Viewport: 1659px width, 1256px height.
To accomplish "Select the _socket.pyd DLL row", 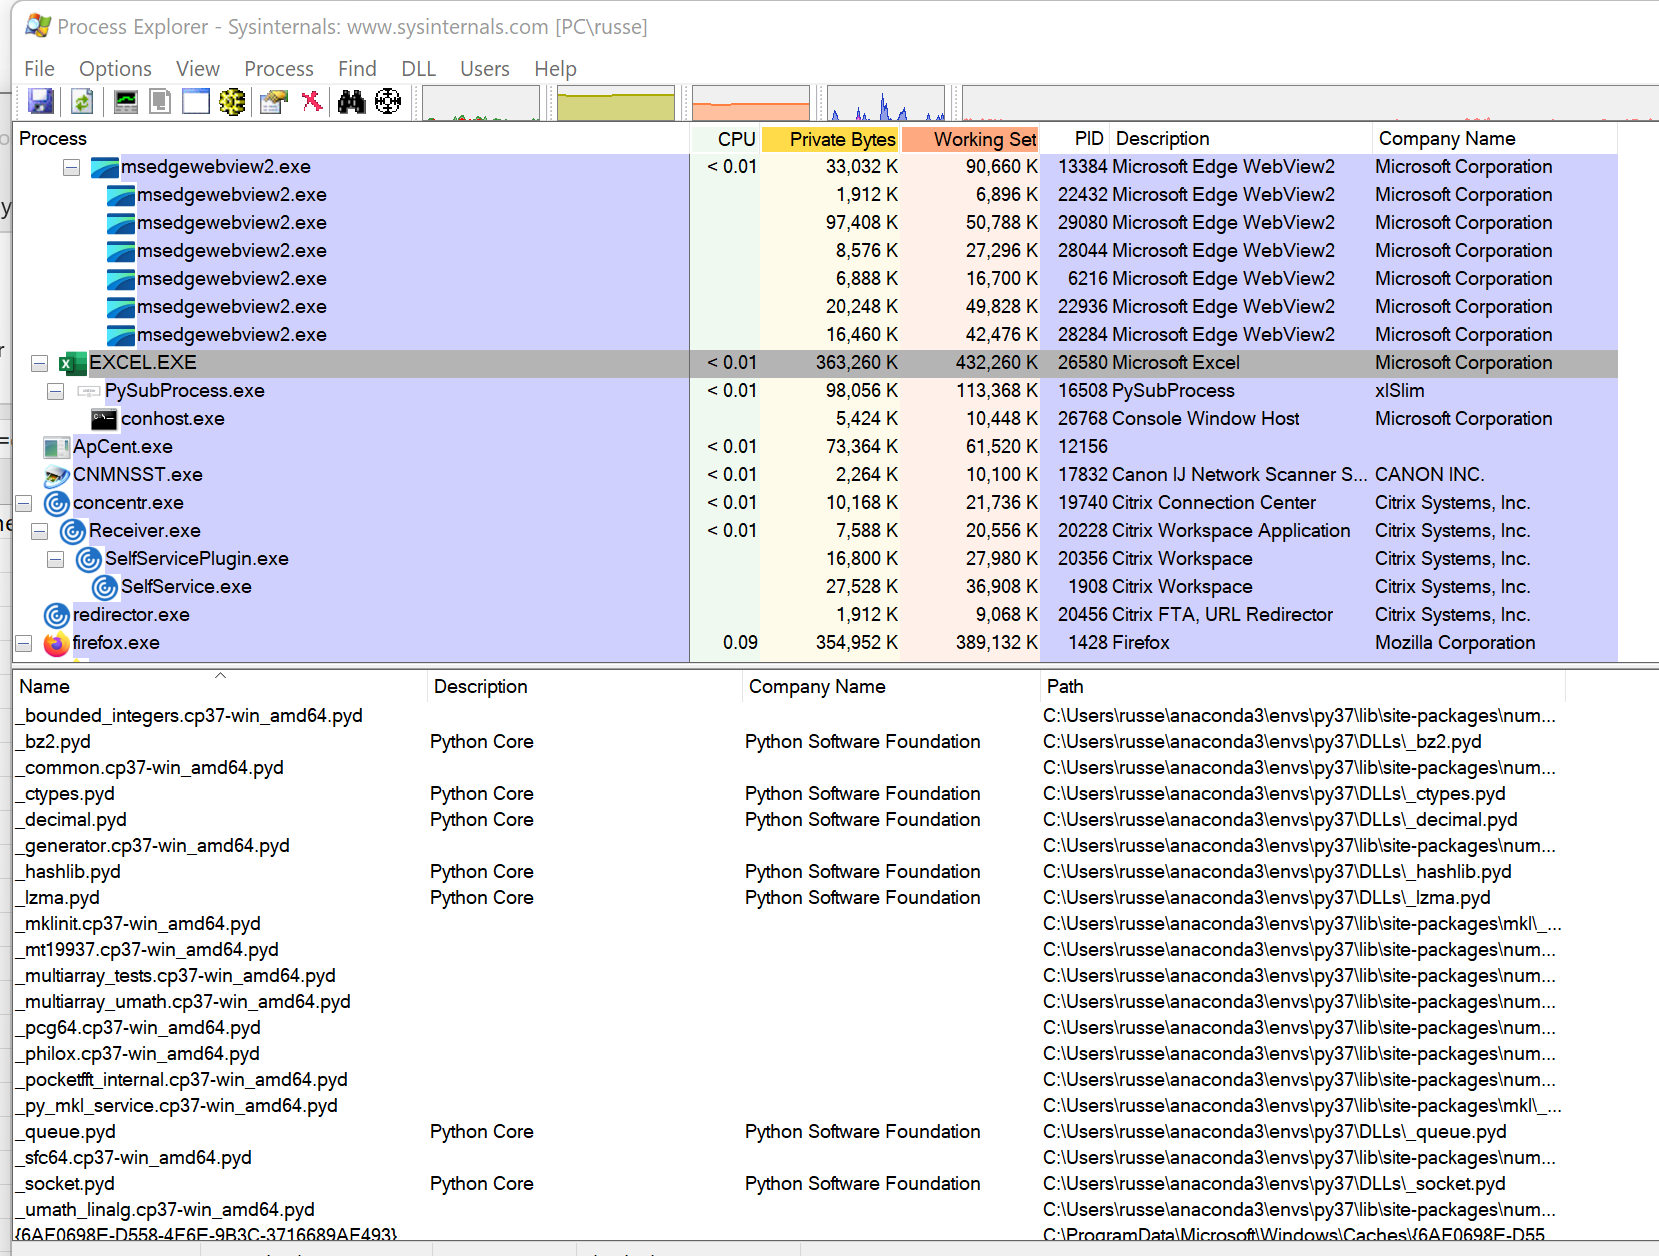I will [x=790, y=1184].
